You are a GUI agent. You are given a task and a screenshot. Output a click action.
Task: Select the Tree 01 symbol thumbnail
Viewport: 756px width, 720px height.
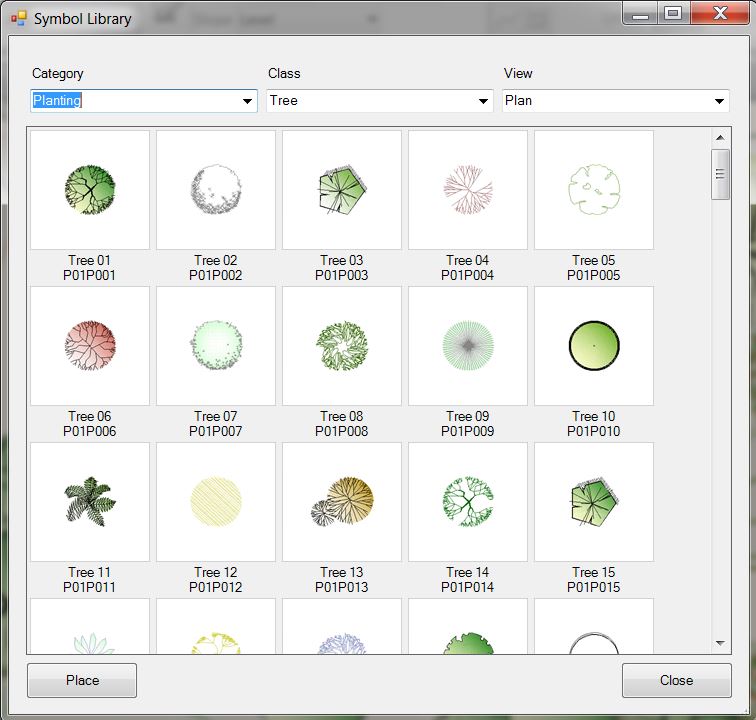pos(90,188)
